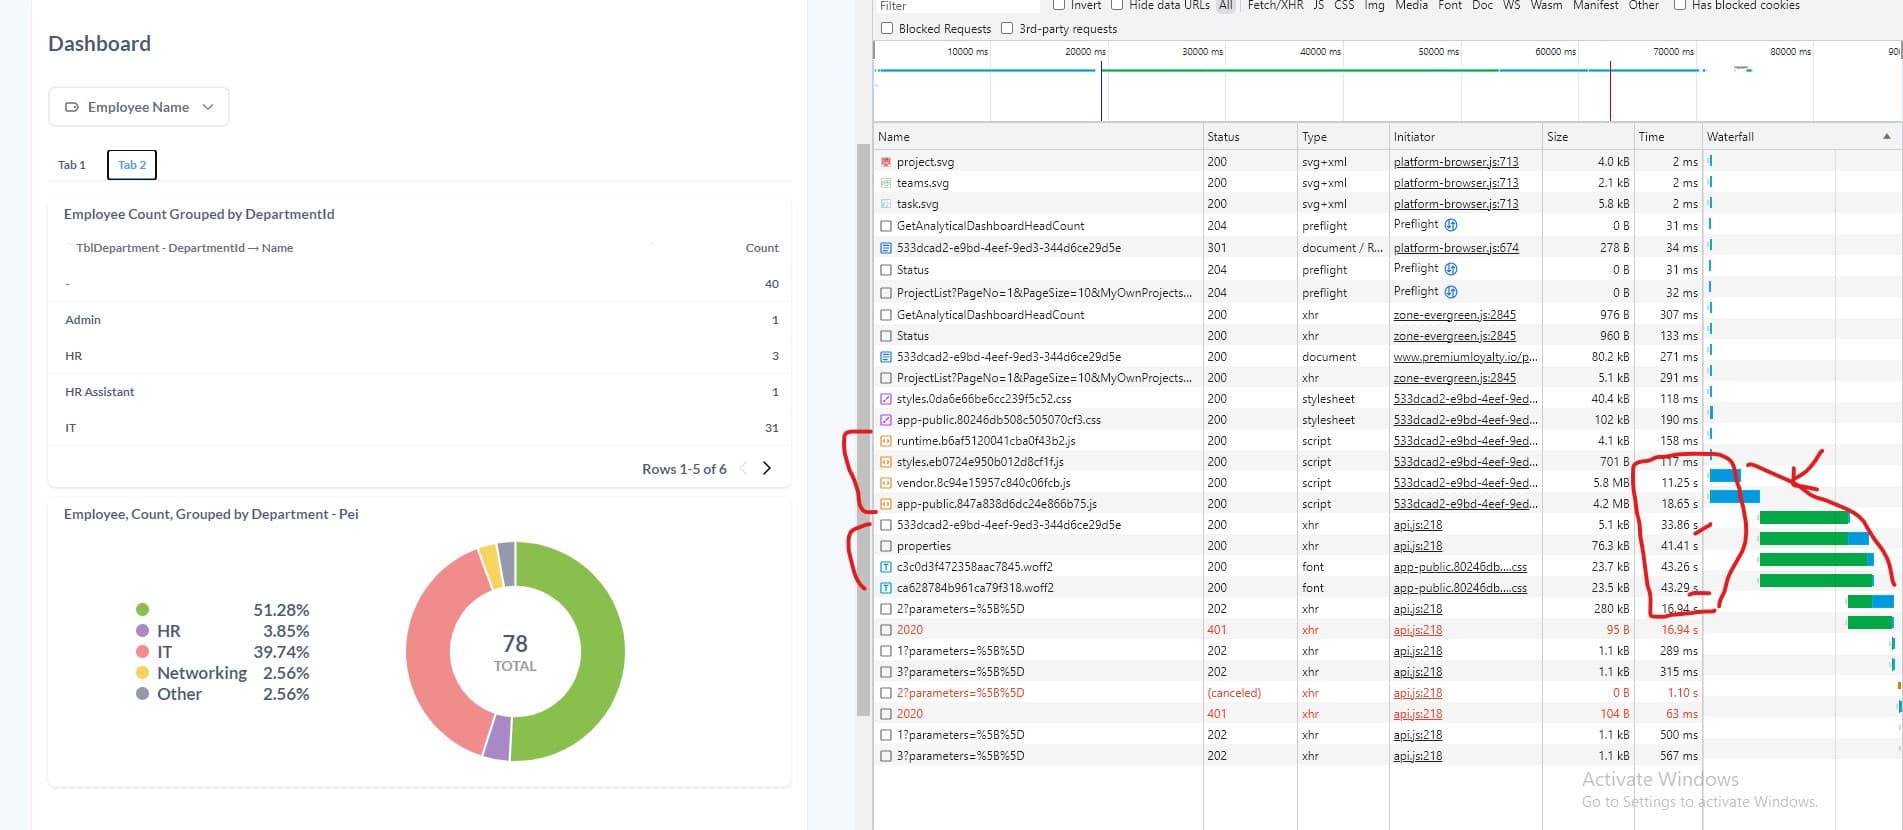
Task: Click yellow Networking legend dot
Action: (x=142, y=673)
